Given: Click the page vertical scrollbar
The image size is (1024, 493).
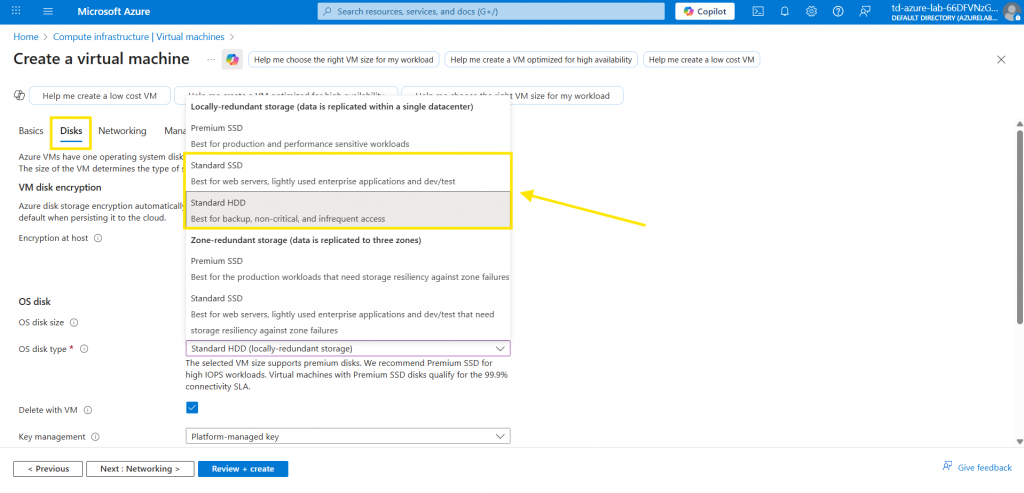Looking at the screenshot, I should pos(1019,226).
